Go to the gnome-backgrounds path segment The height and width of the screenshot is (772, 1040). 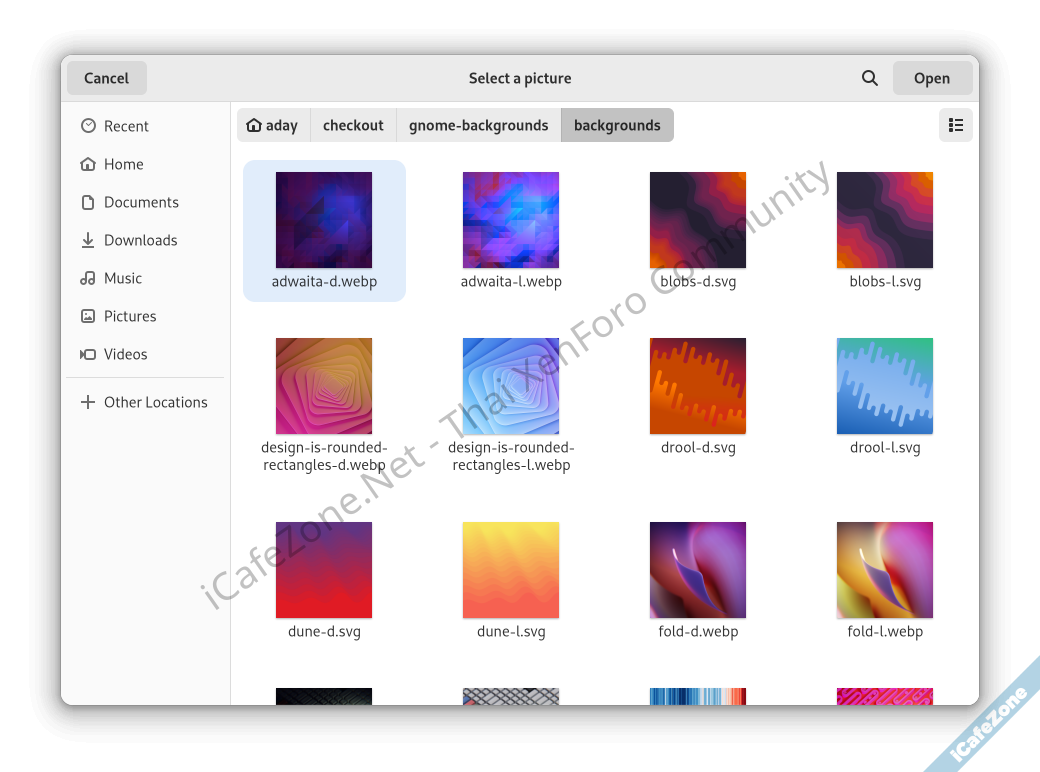coord(478,125)
